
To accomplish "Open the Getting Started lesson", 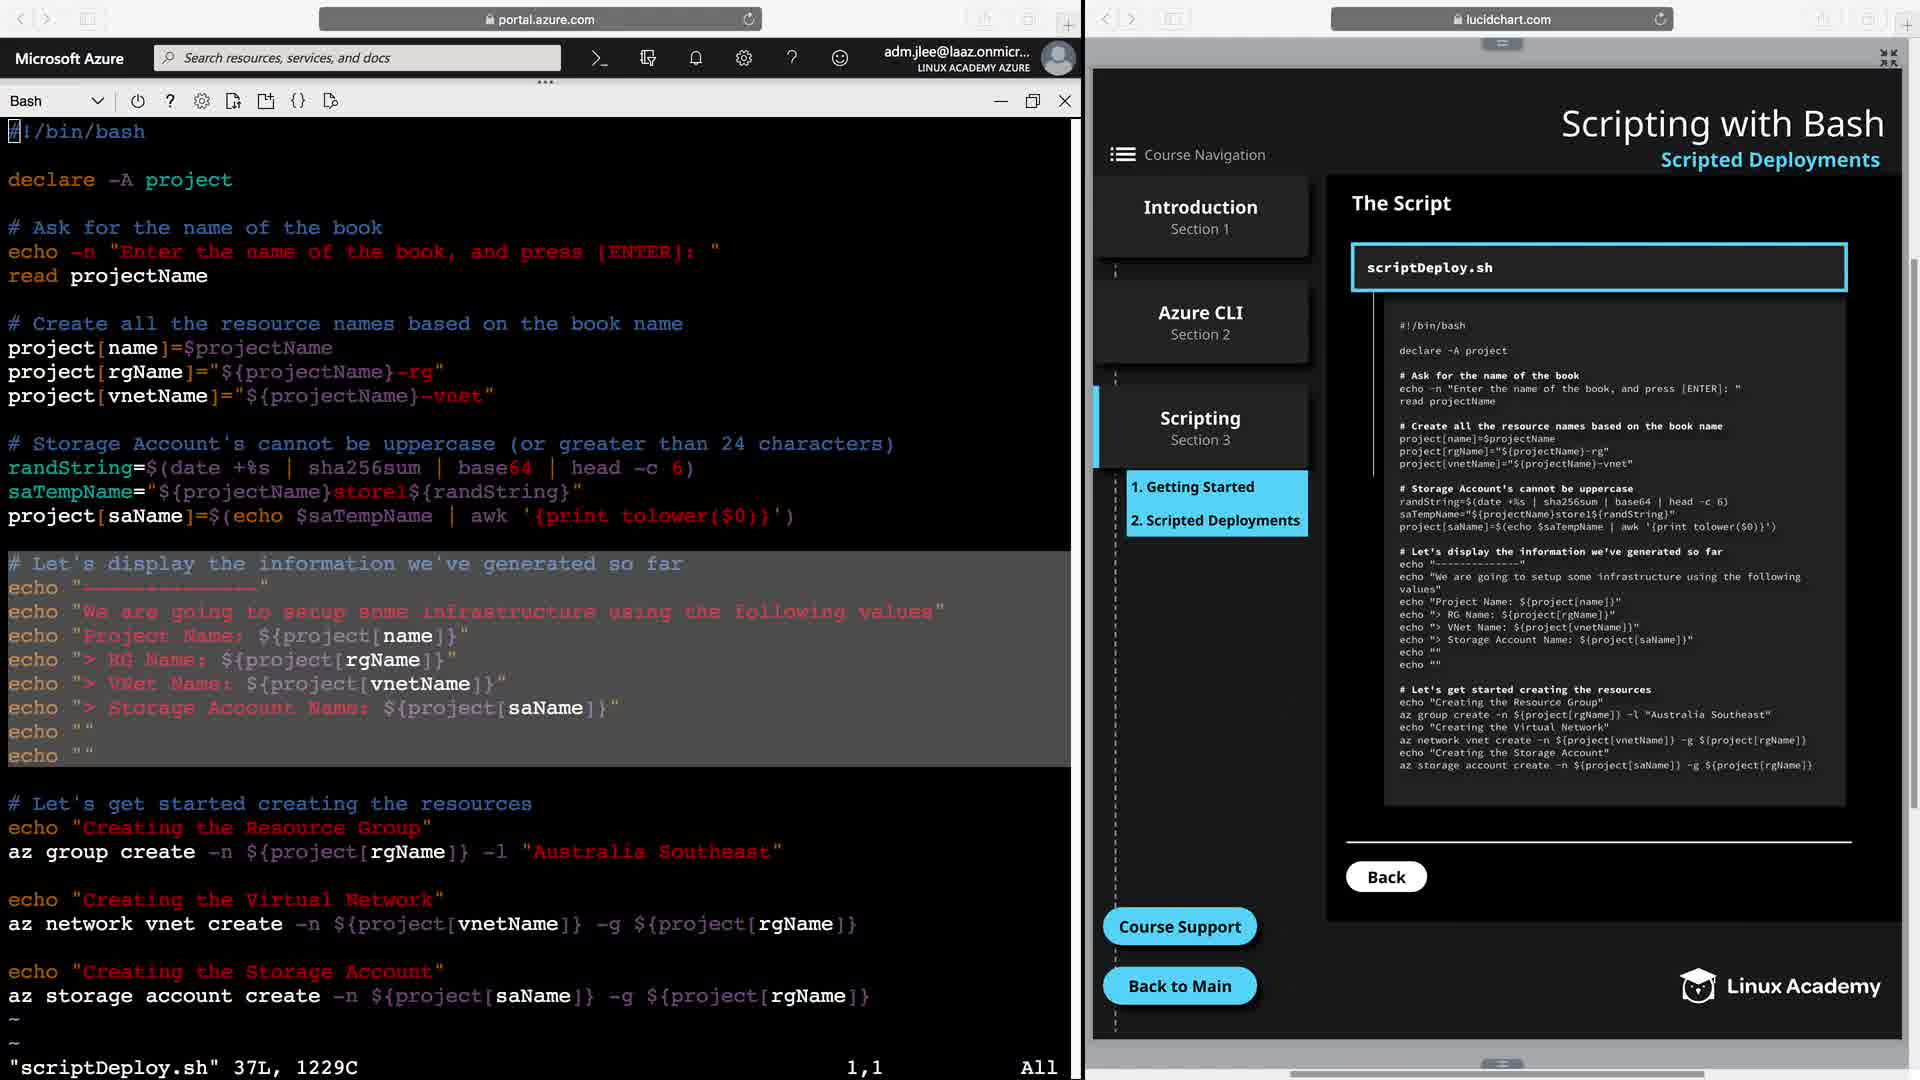I will [x=1192, y=487].
